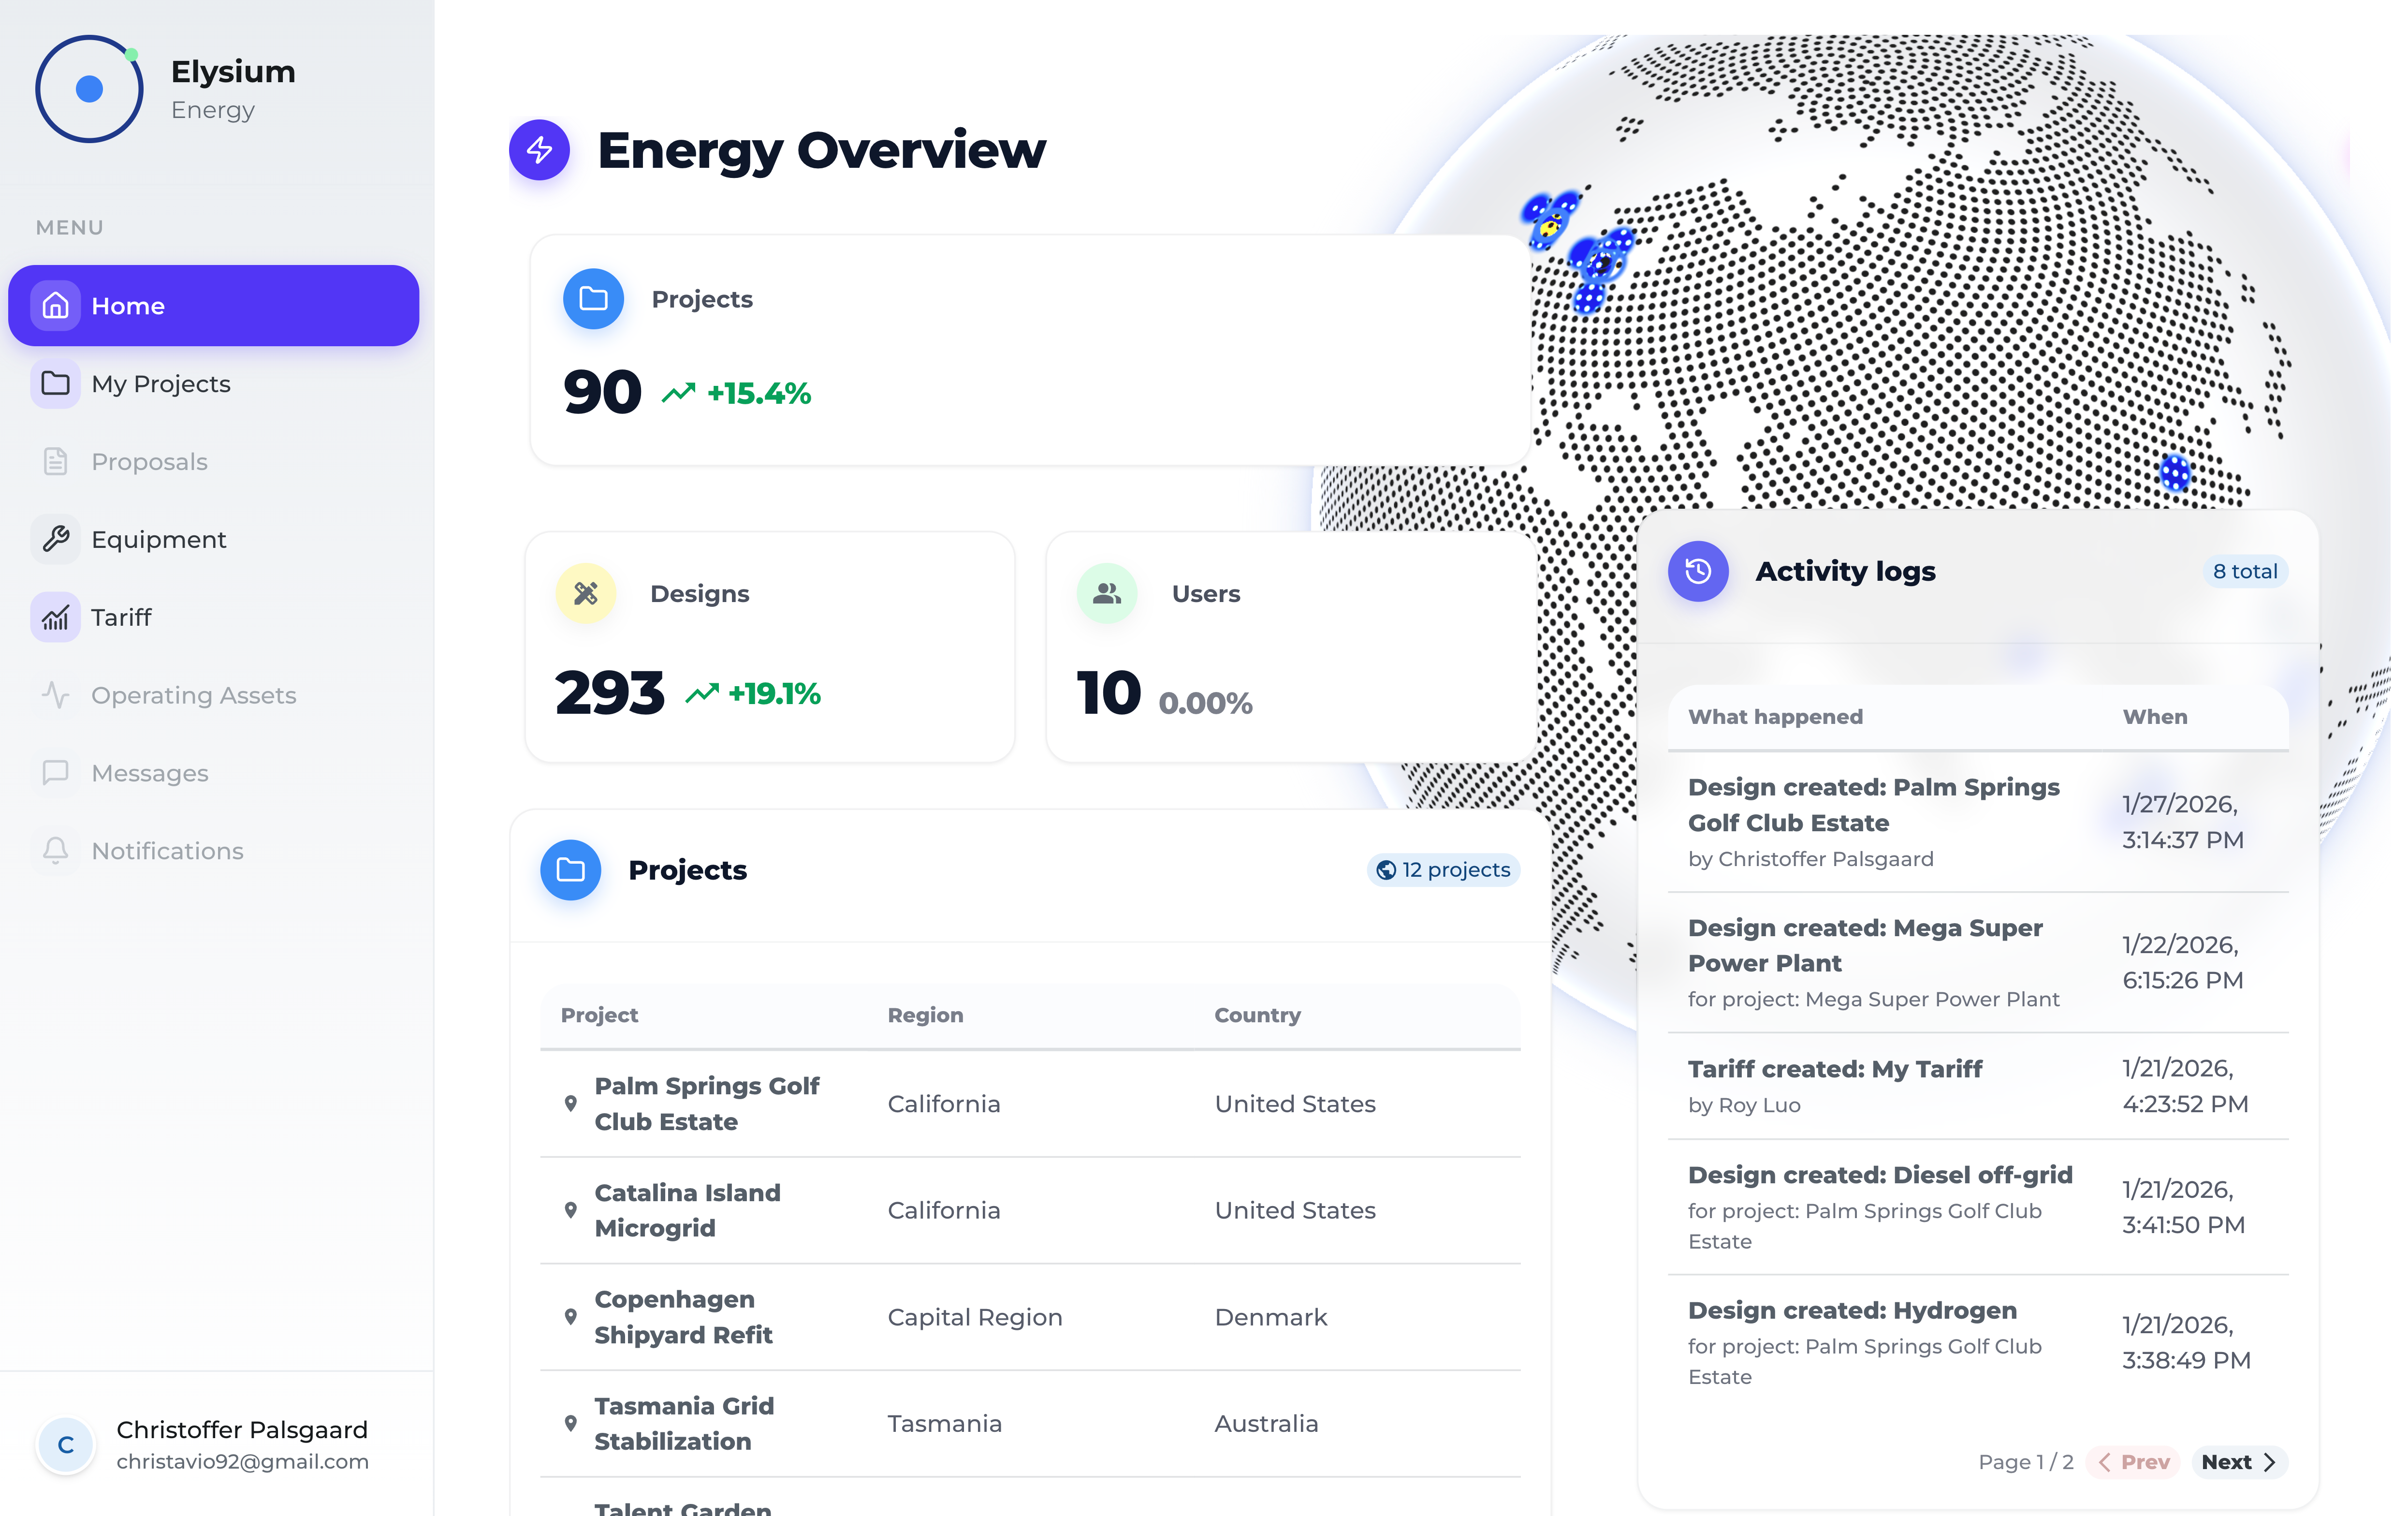Click the Prev pagination button
Image resolution: width=2408 pixels, height=1516 pixels.
tap(2133, 1461)
